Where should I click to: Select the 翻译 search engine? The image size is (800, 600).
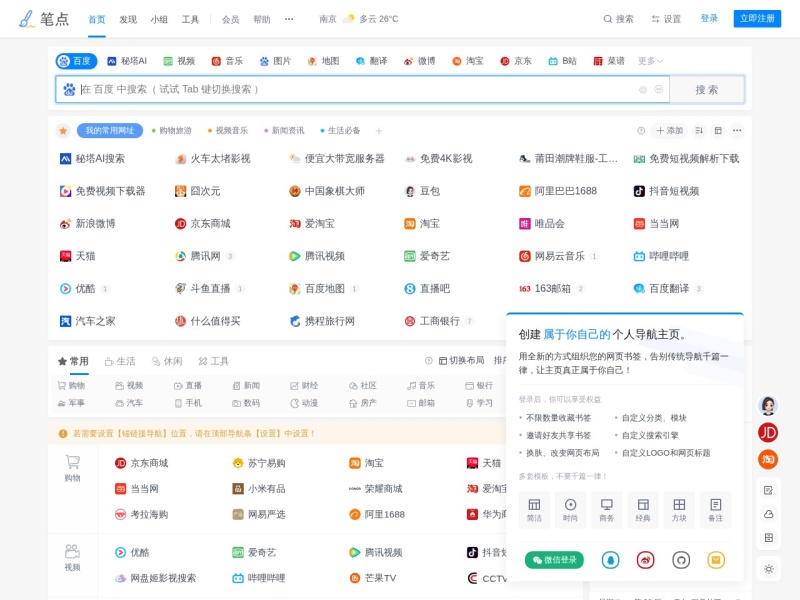(371, 61)
